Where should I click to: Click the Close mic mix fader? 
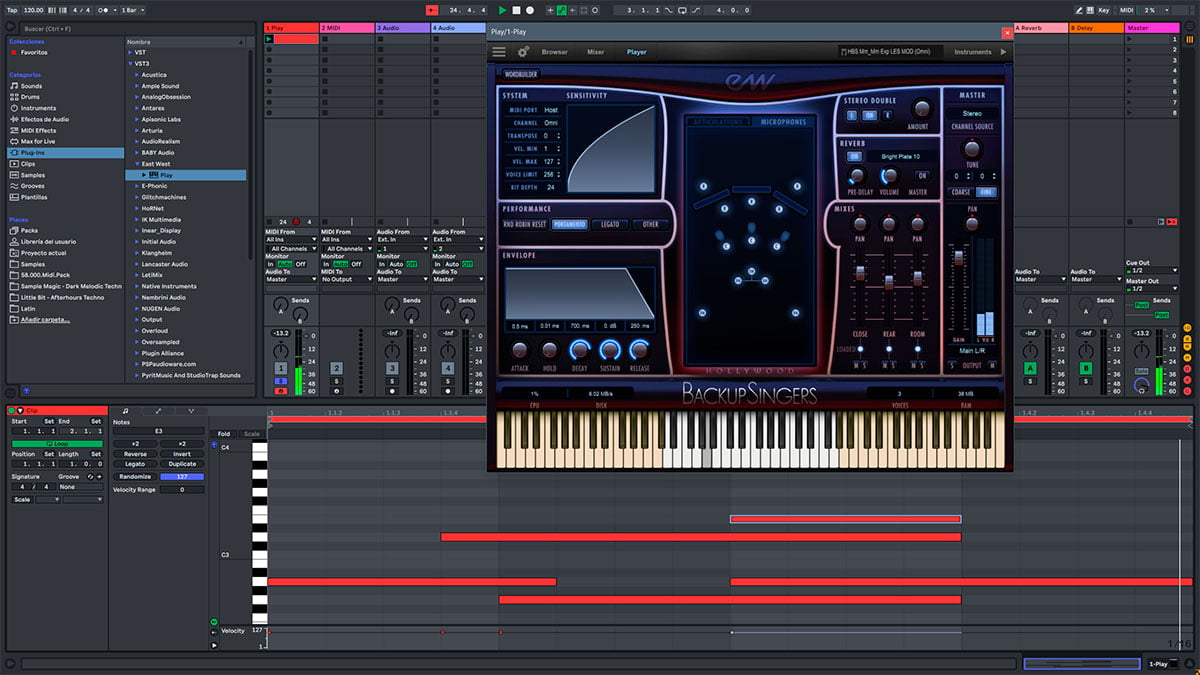click(x=859, y=275)
